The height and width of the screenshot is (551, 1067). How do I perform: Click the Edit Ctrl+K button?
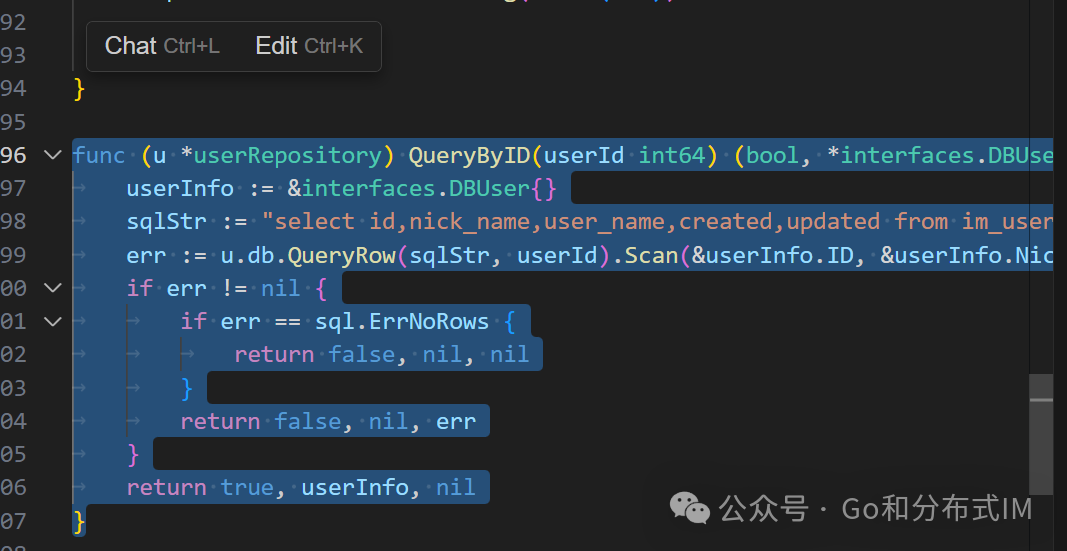click(x=308, y=46)
